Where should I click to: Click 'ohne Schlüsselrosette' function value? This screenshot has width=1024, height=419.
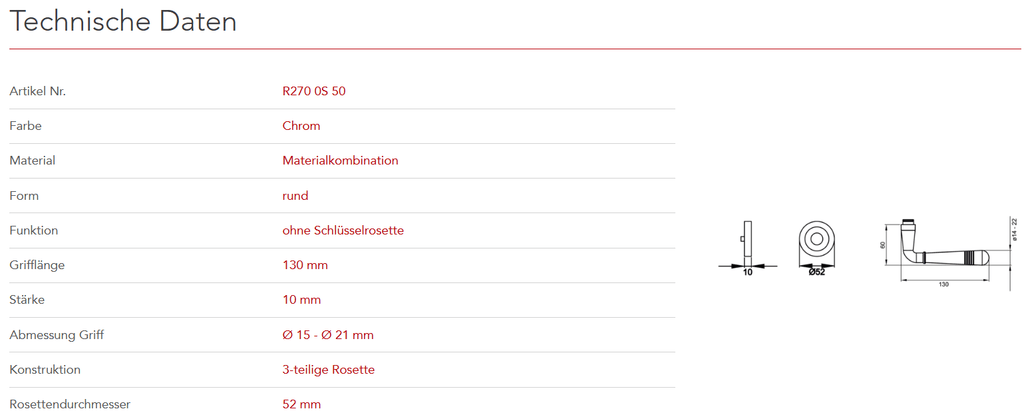pyautogui.click(x=343, y=230)
